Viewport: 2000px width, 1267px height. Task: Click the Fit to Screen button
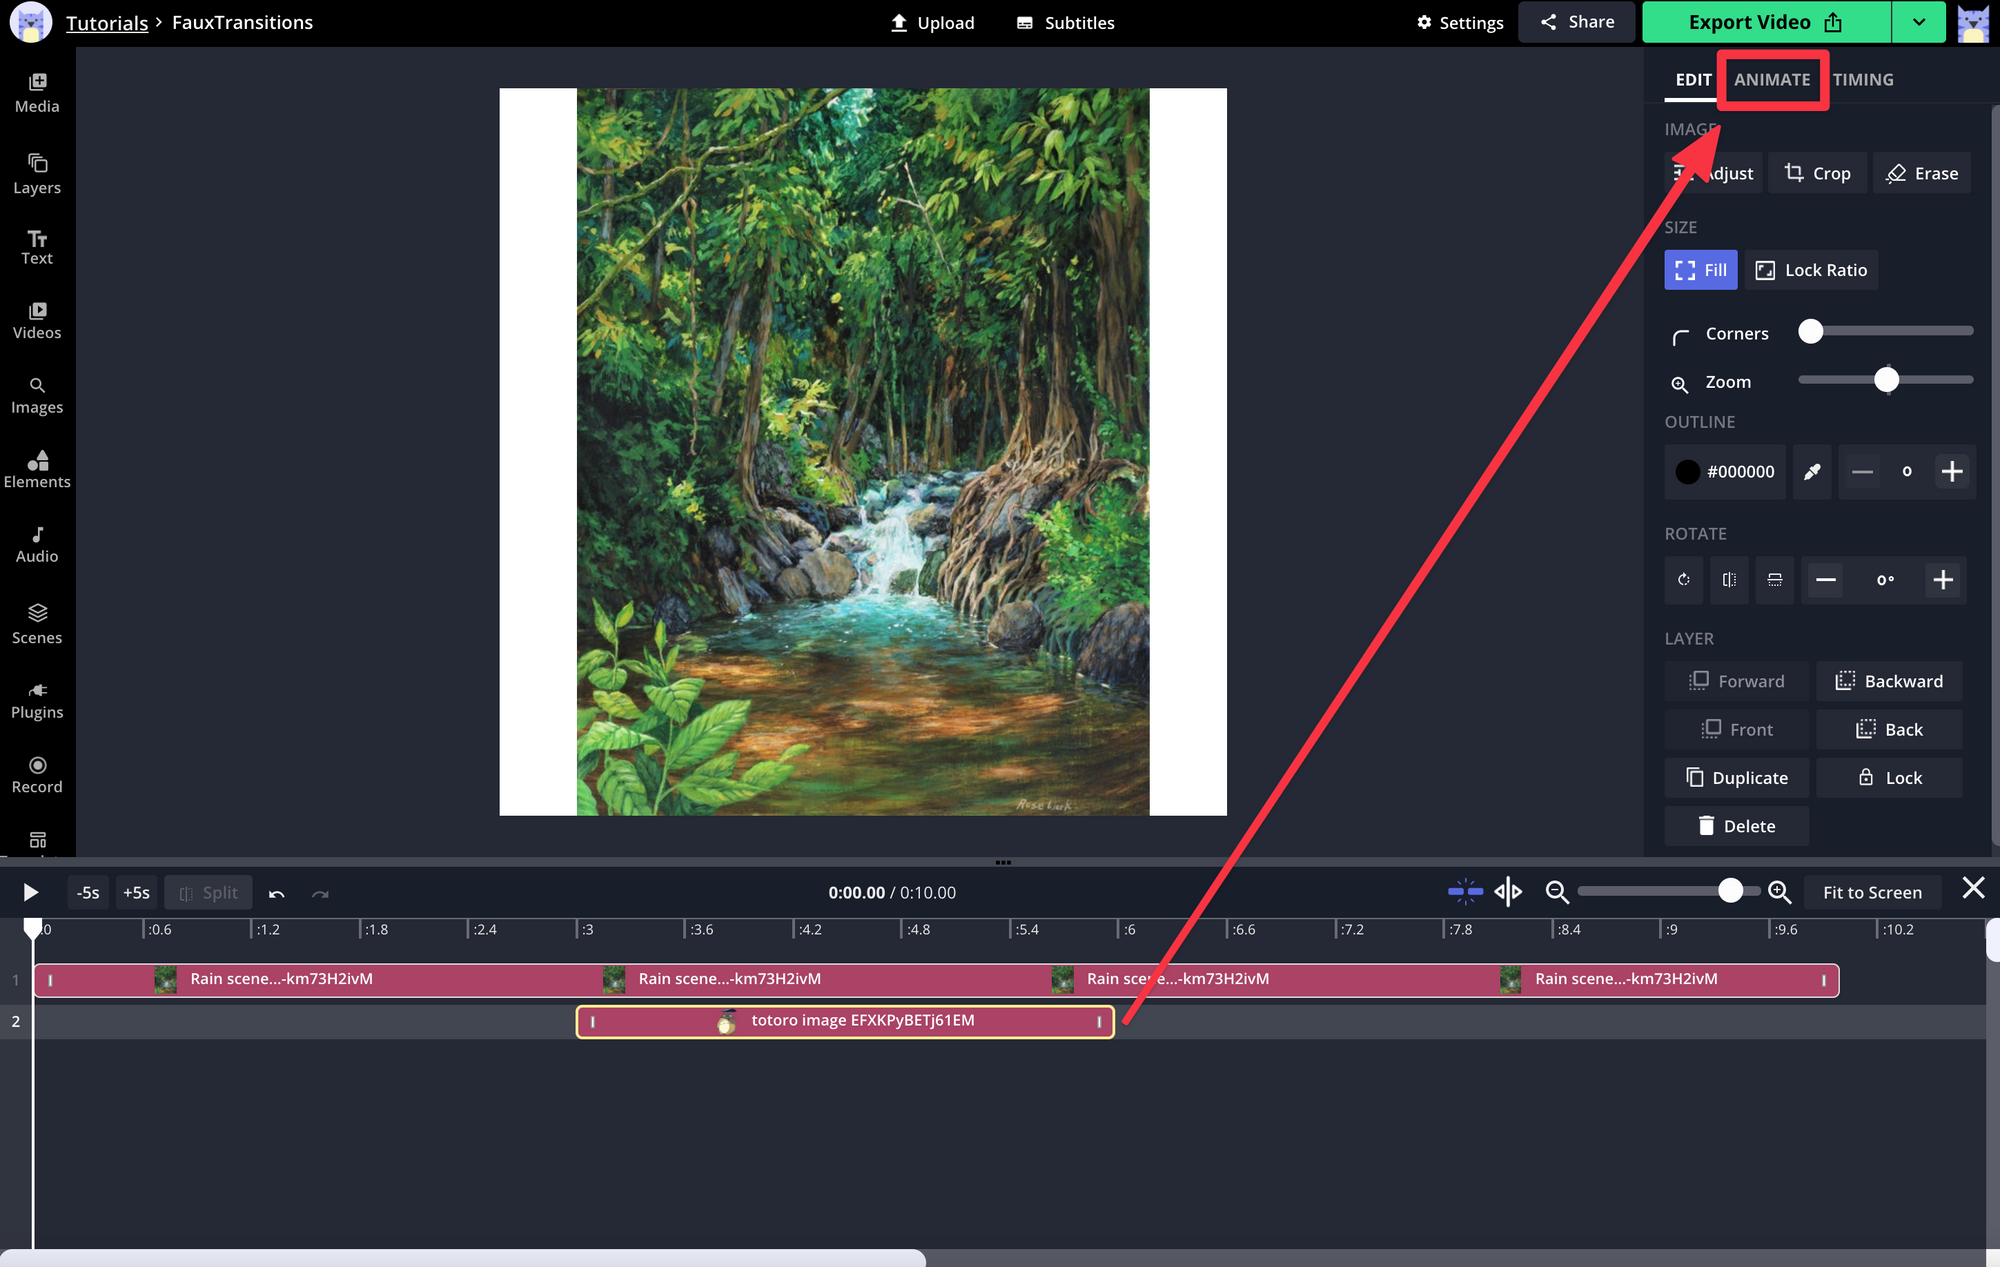1872,892
